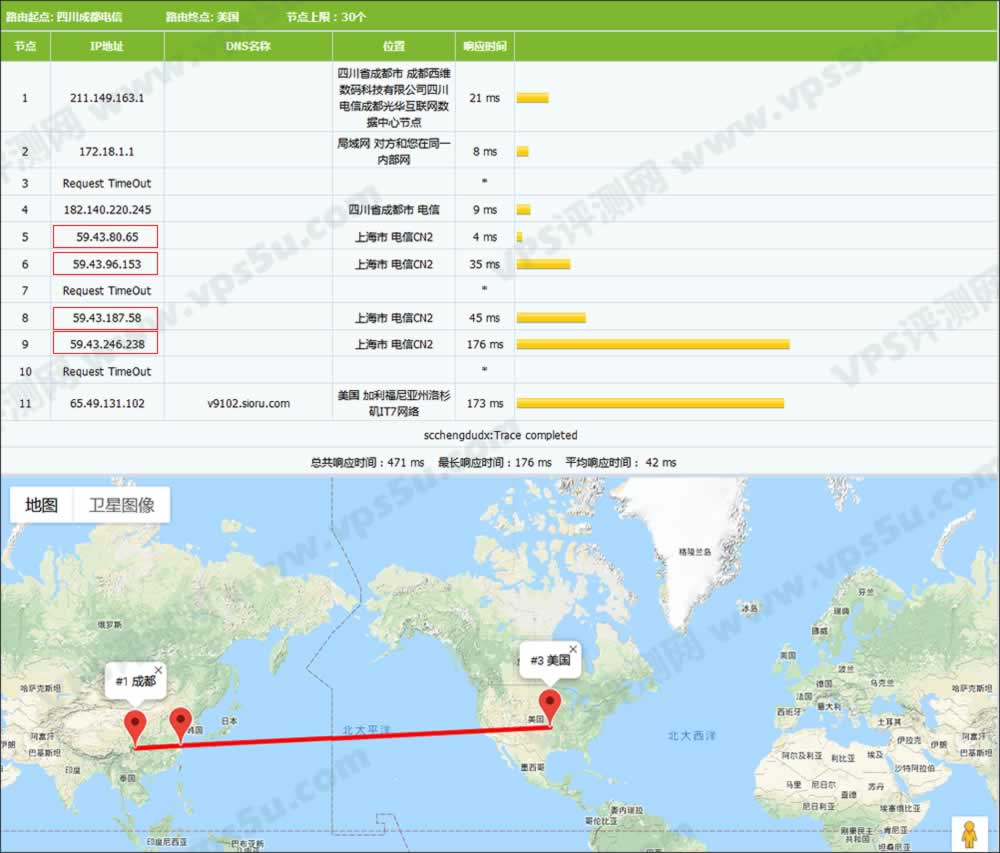
Task: Click IP address 59.43.80.65
Action: pyautogui.click(x=106, y=237)
